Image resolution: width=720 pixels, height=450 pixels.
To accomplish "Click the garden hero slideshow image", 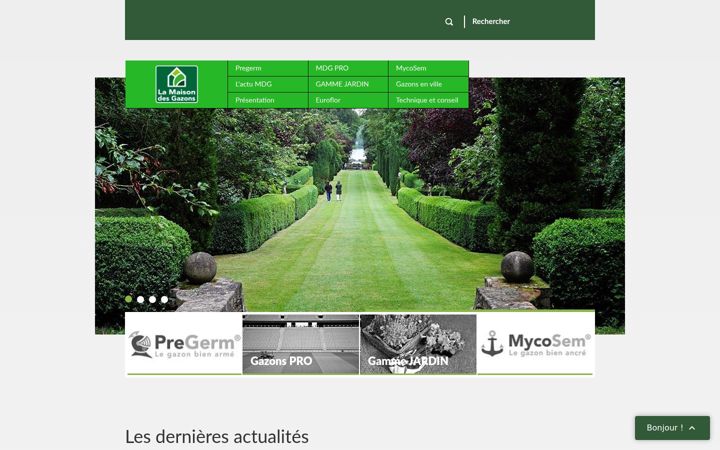I will pyautogui.click(x=360, y=207).
